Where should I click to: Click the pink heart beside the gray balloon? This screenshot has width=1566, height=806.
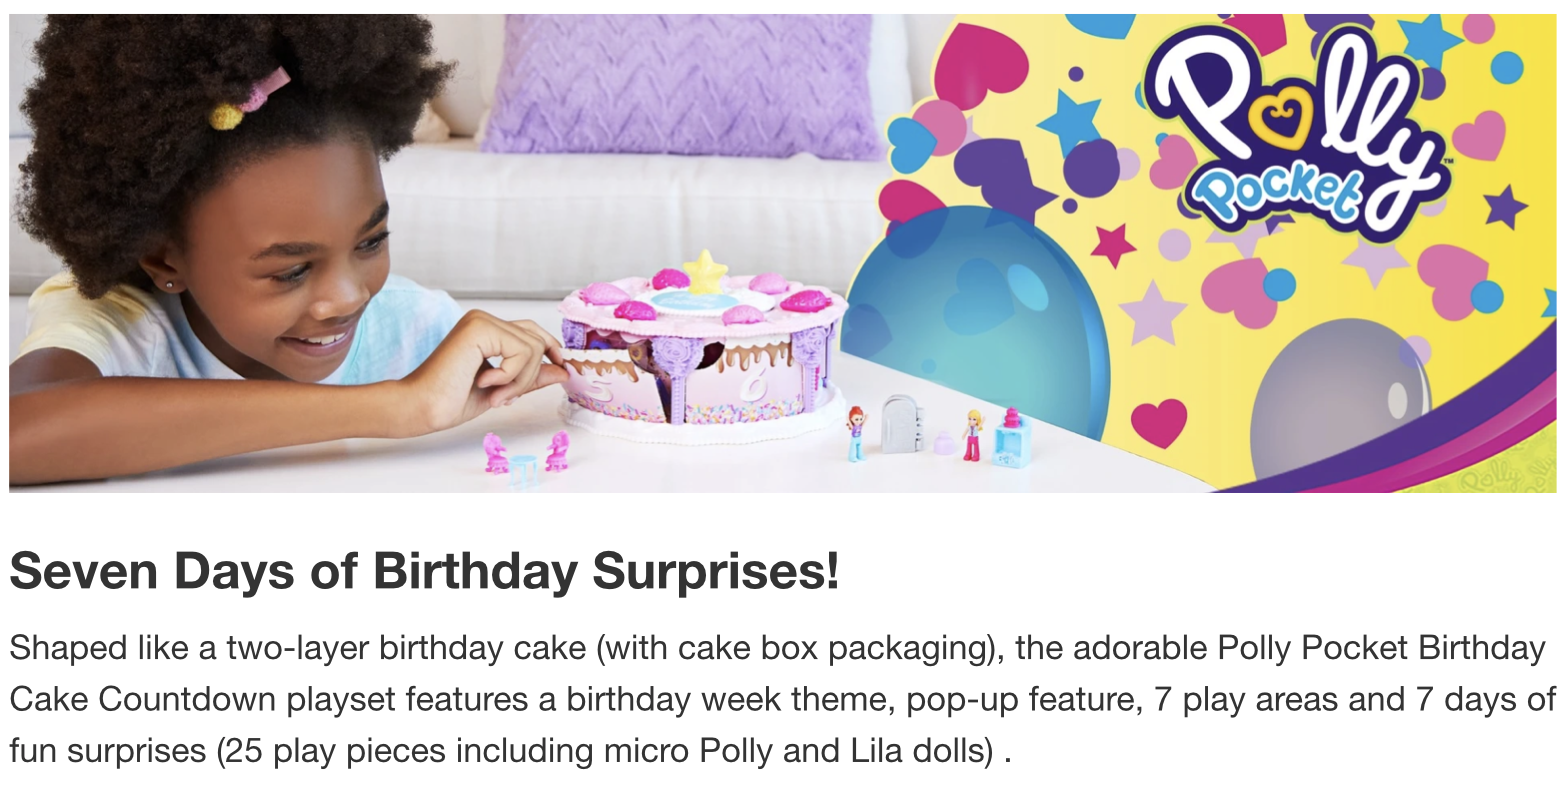1159,422
